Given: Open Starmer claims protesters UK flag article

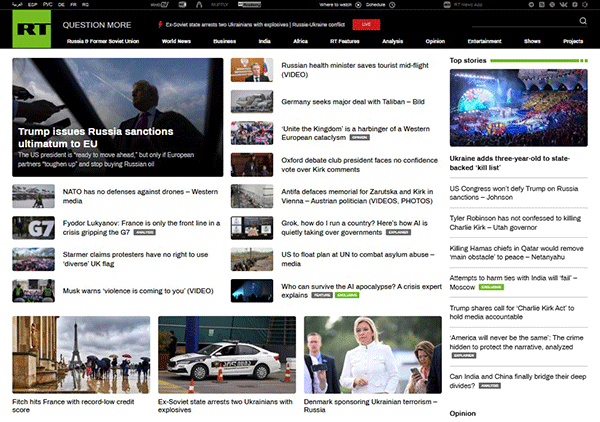Looking at the screenshot, I should tap(135, 259).
